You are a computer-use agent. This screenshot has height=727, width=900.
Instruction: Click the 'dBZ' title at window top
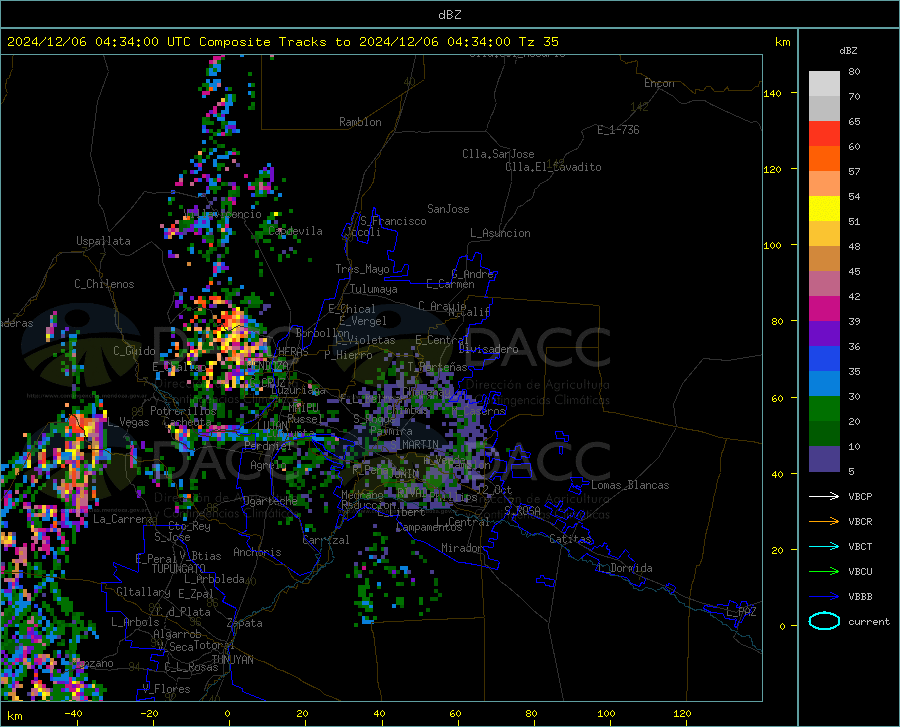(x=449, y=15)
